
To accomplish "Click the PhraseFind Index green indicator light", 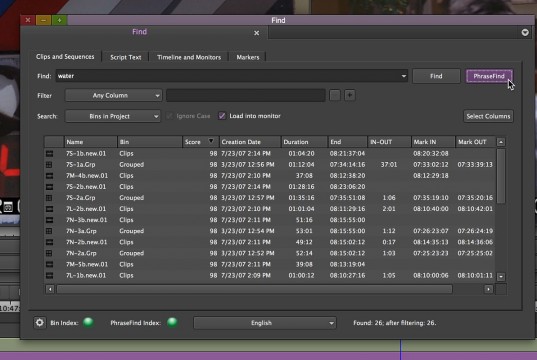I will [x=172, y=322].
